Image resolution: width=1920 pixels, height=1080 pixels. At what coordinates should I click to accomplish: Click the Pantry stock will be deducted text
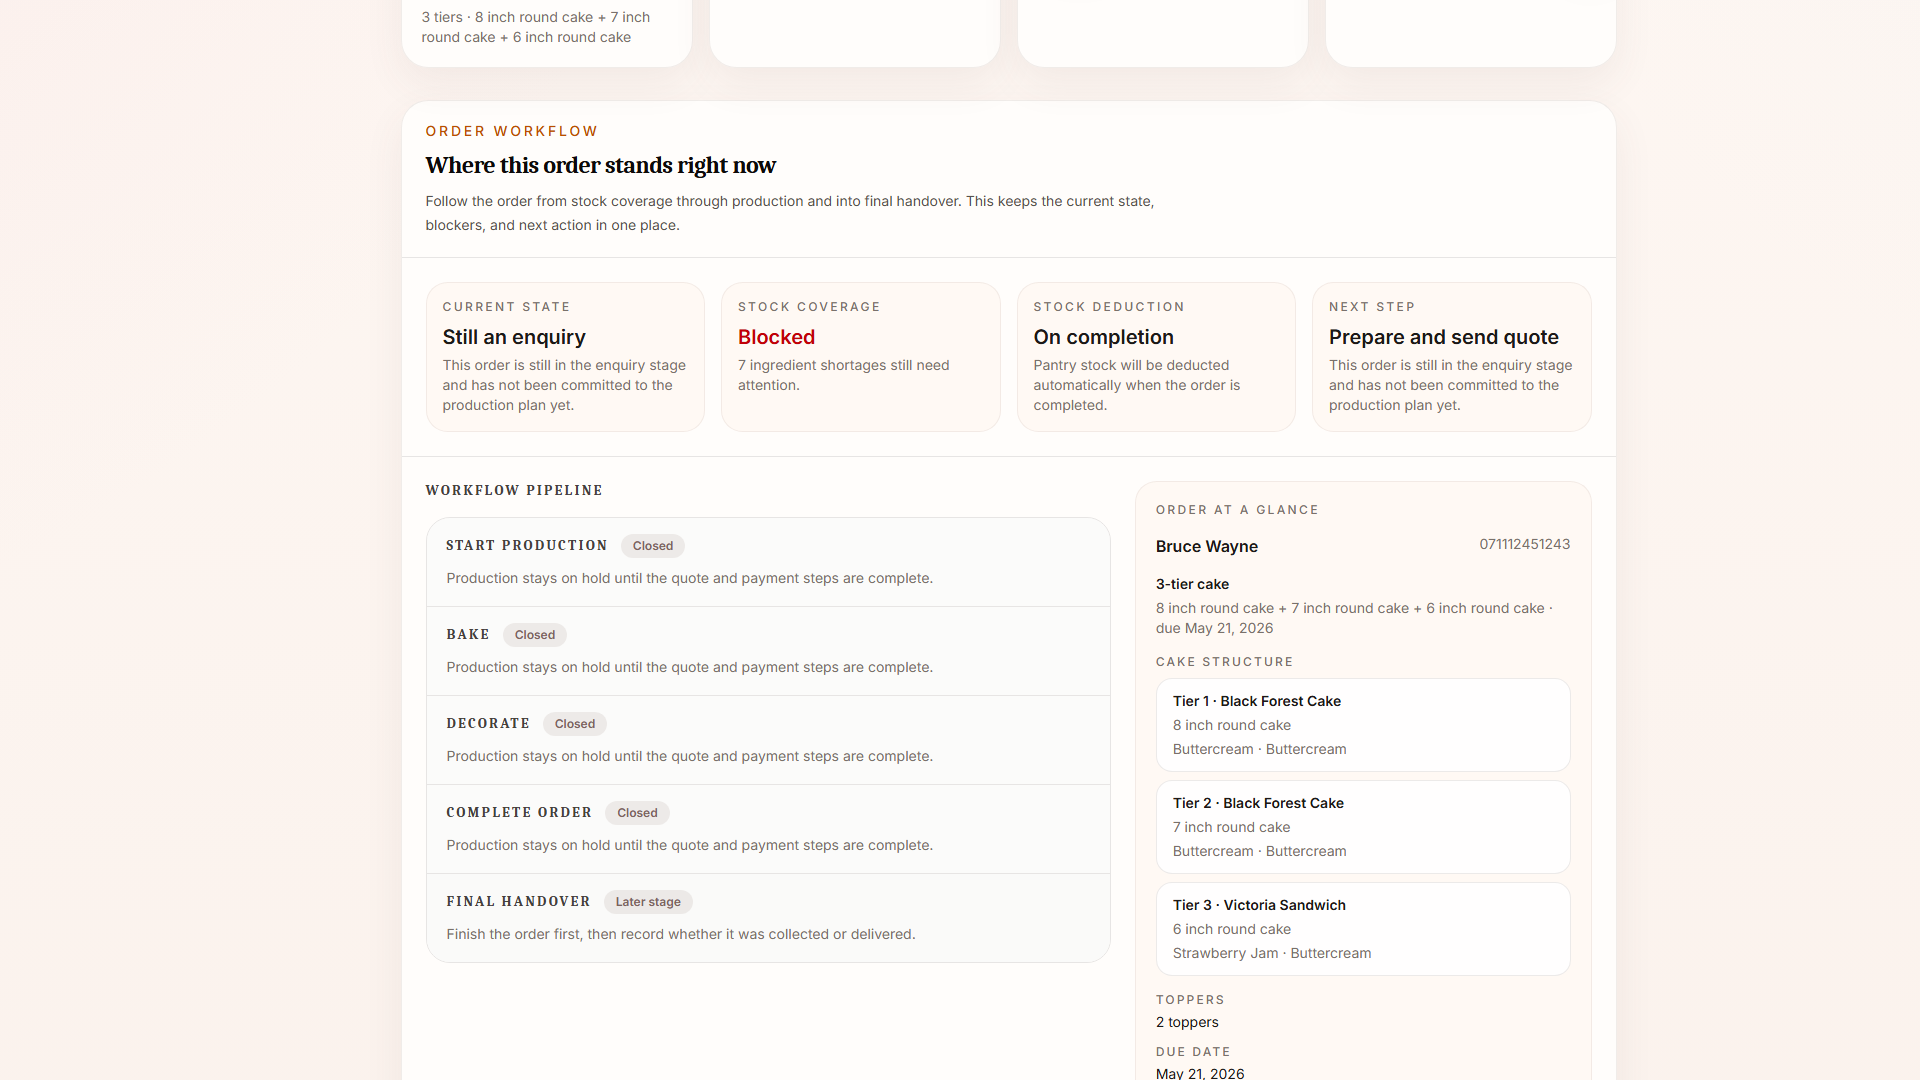[x=1136, y=385]
